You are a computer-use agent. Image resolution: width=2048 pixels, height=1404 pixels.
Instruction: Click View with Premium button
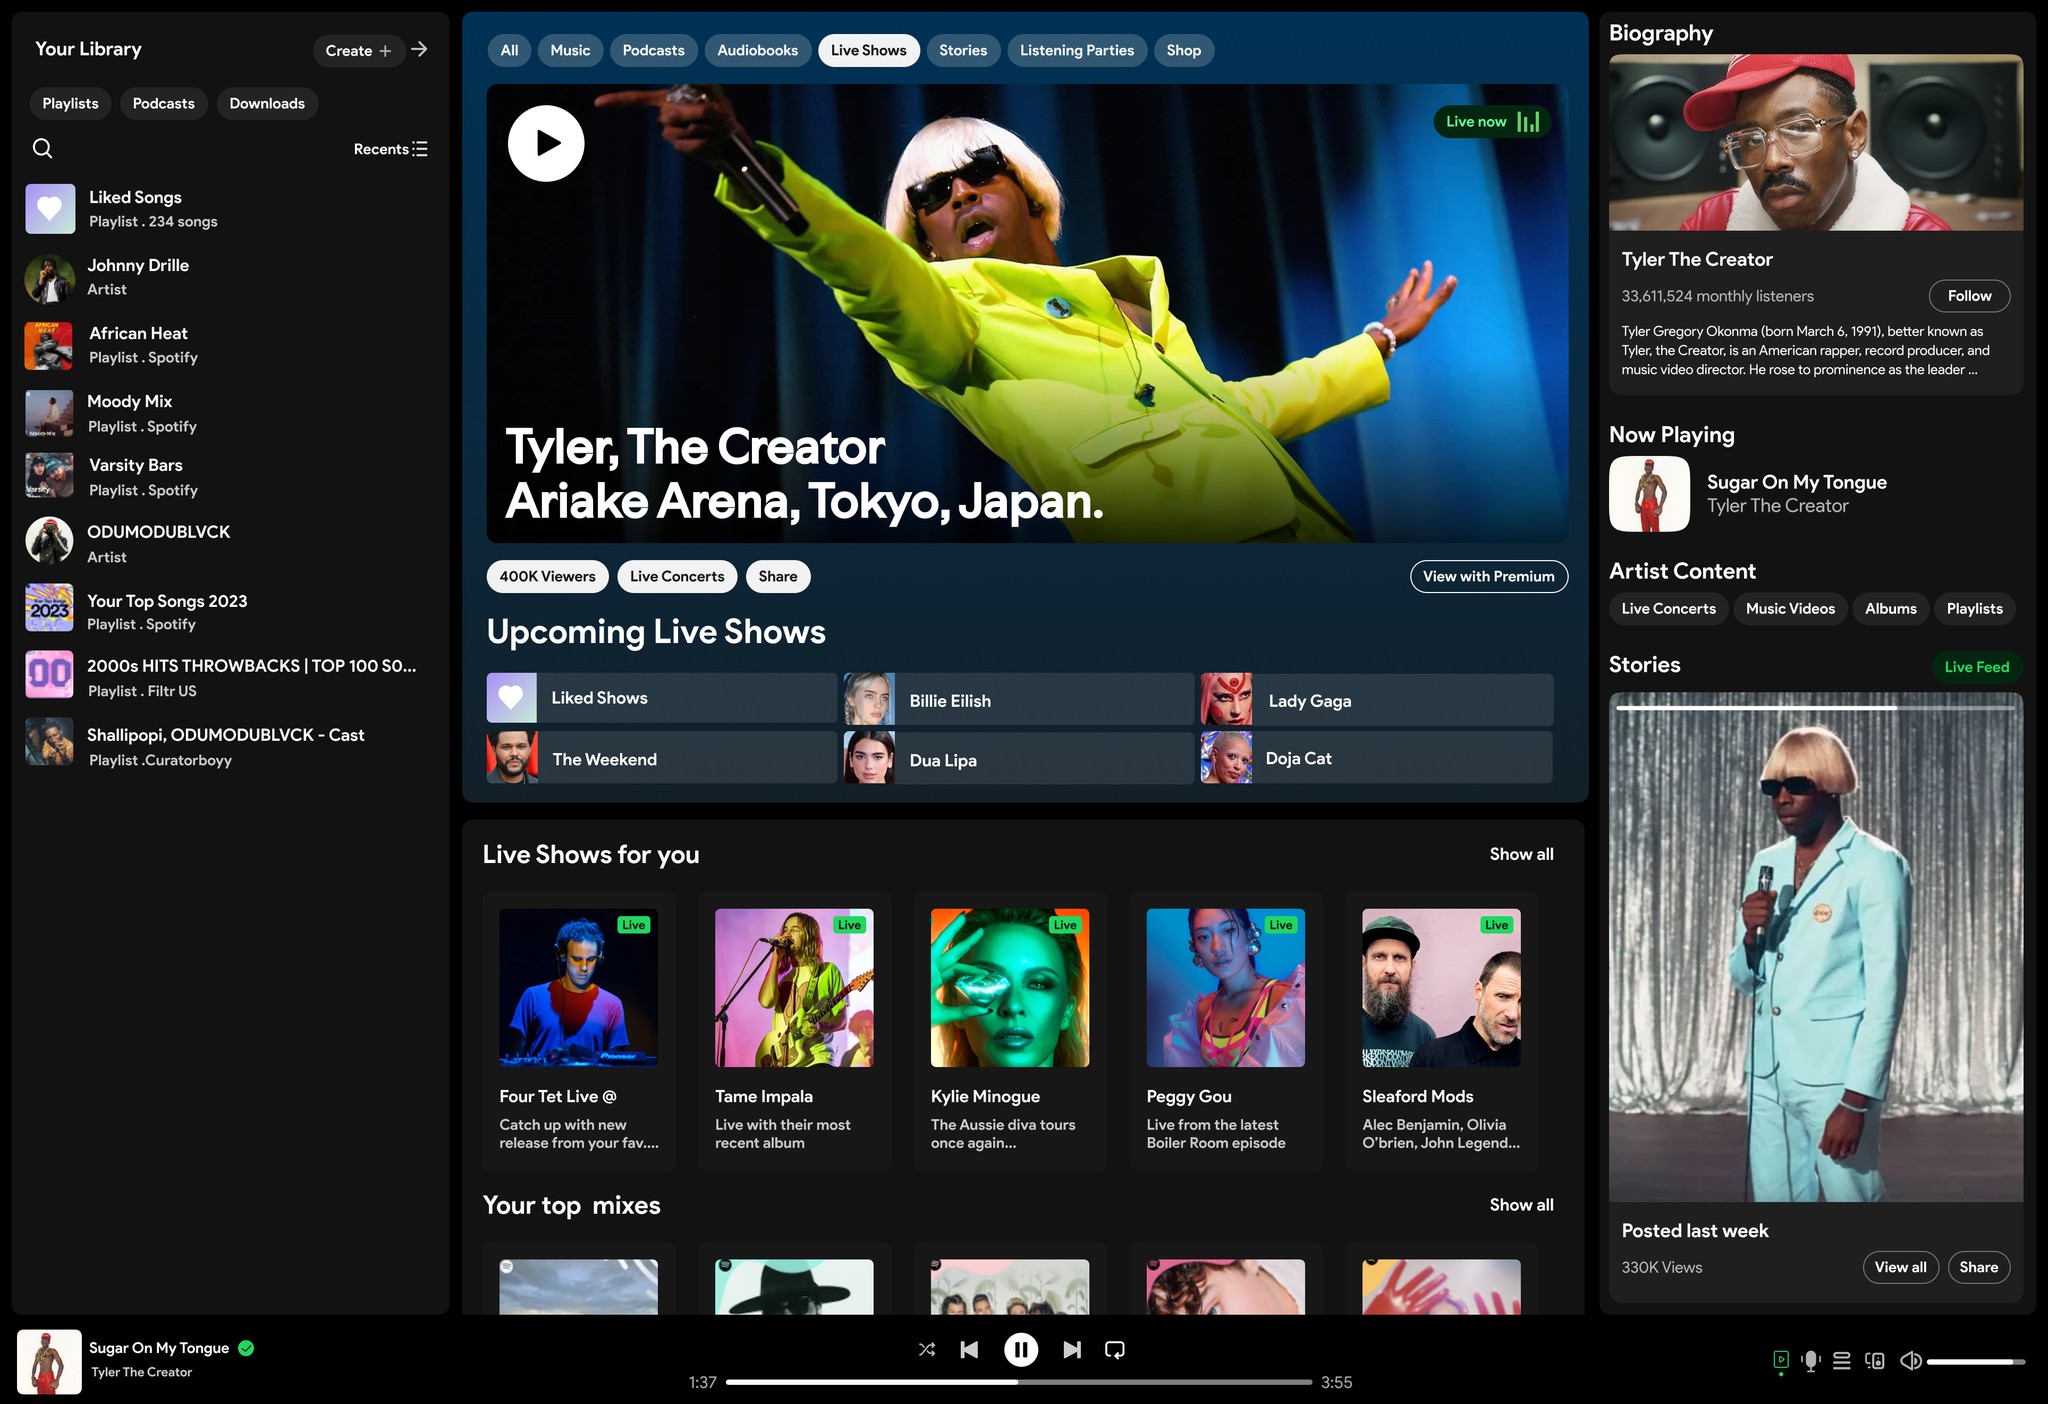1488,576
